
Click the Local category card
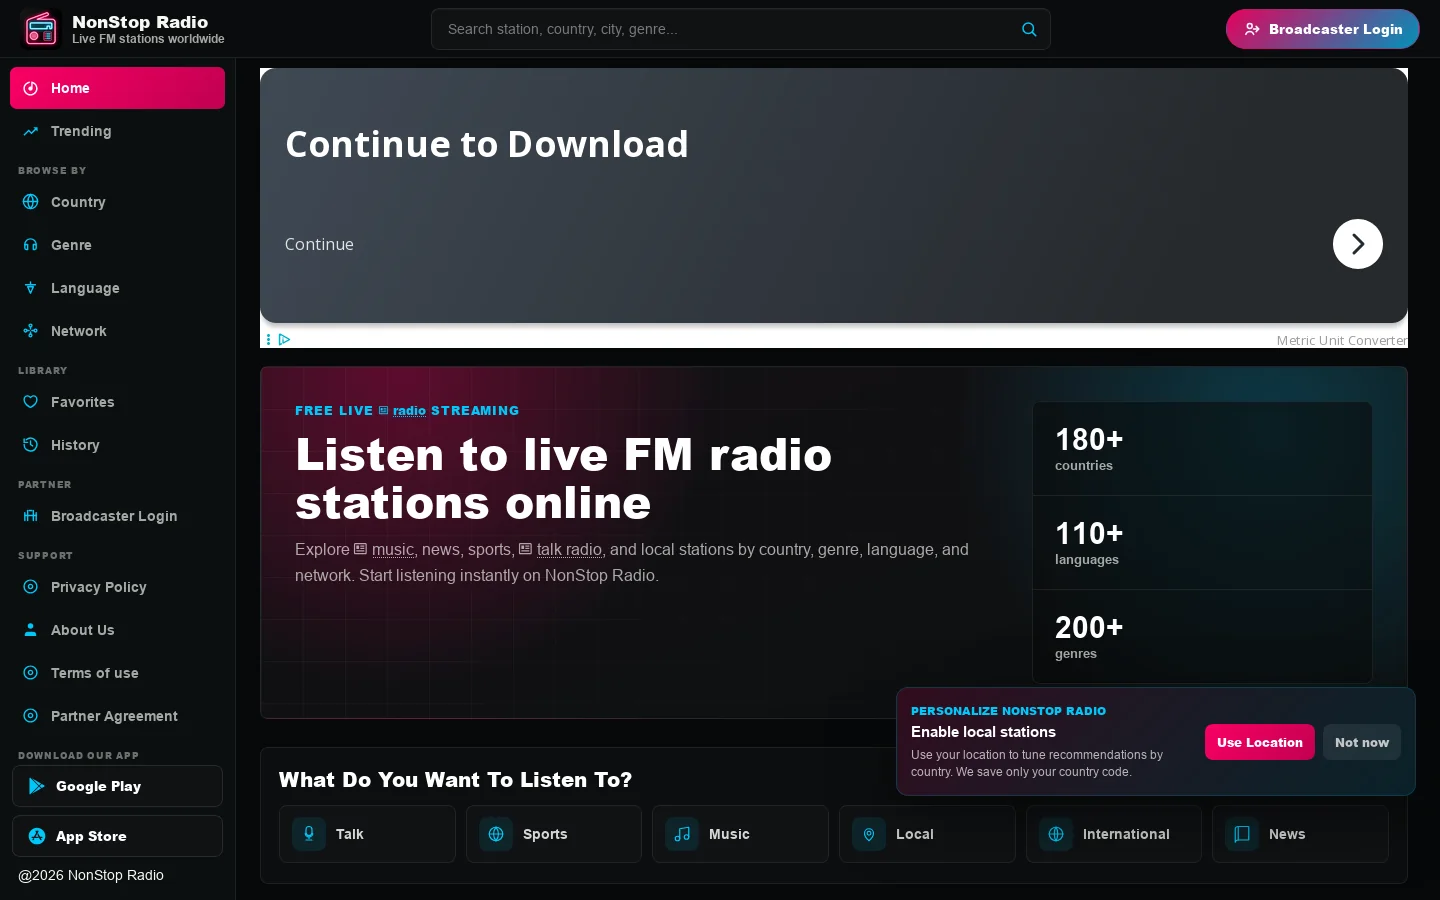[x=927, y=834]
